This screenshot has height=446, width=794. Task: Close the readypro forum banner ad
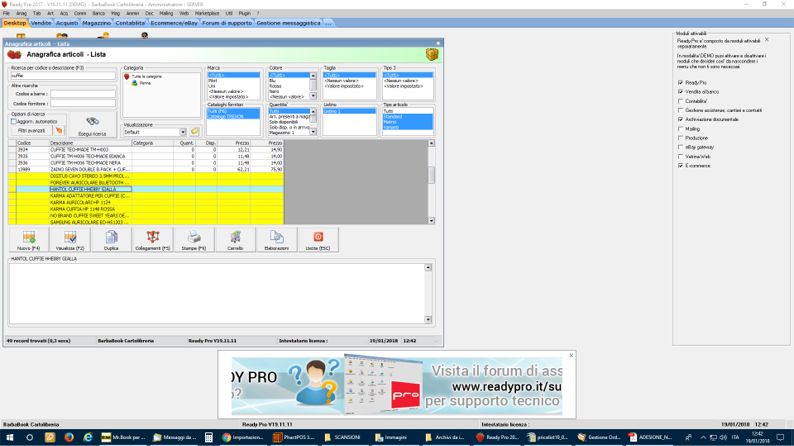coord(571,355)
